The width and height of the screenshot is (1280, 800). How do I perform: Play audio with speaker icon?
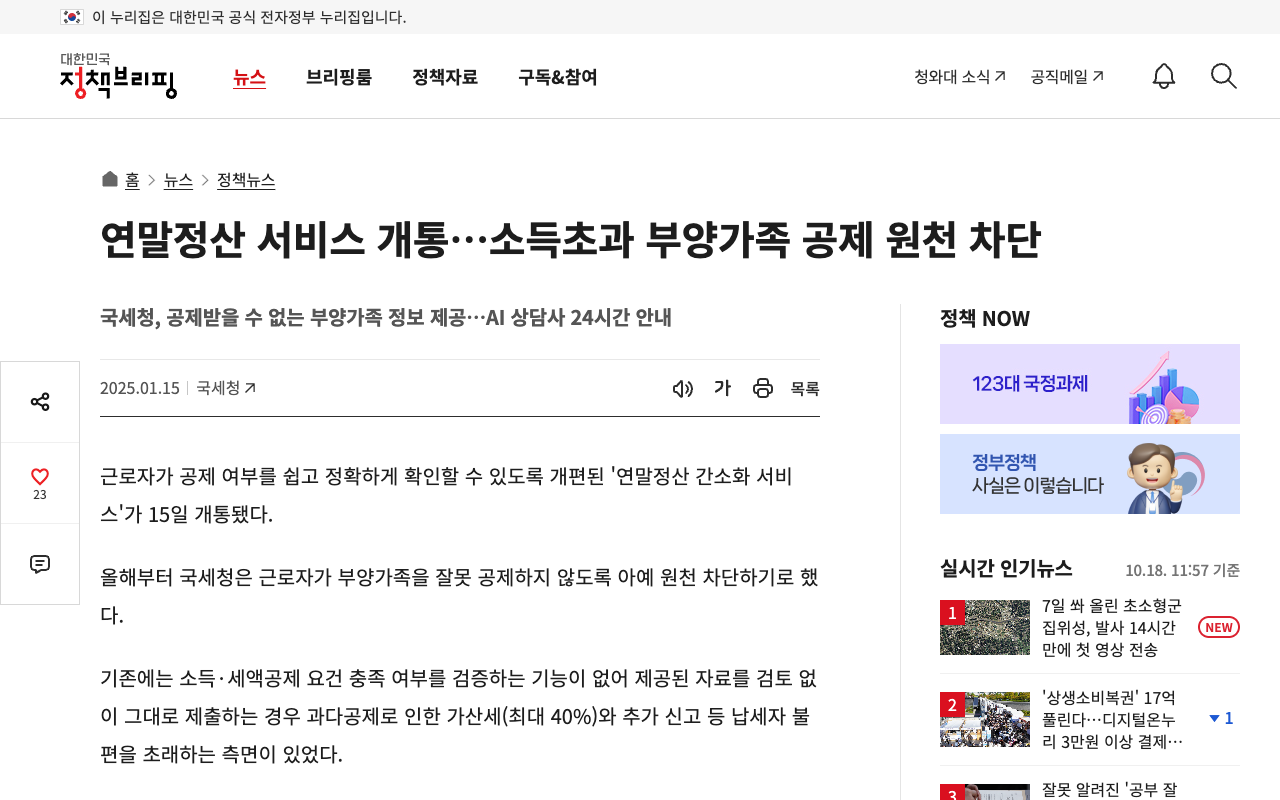683,388
